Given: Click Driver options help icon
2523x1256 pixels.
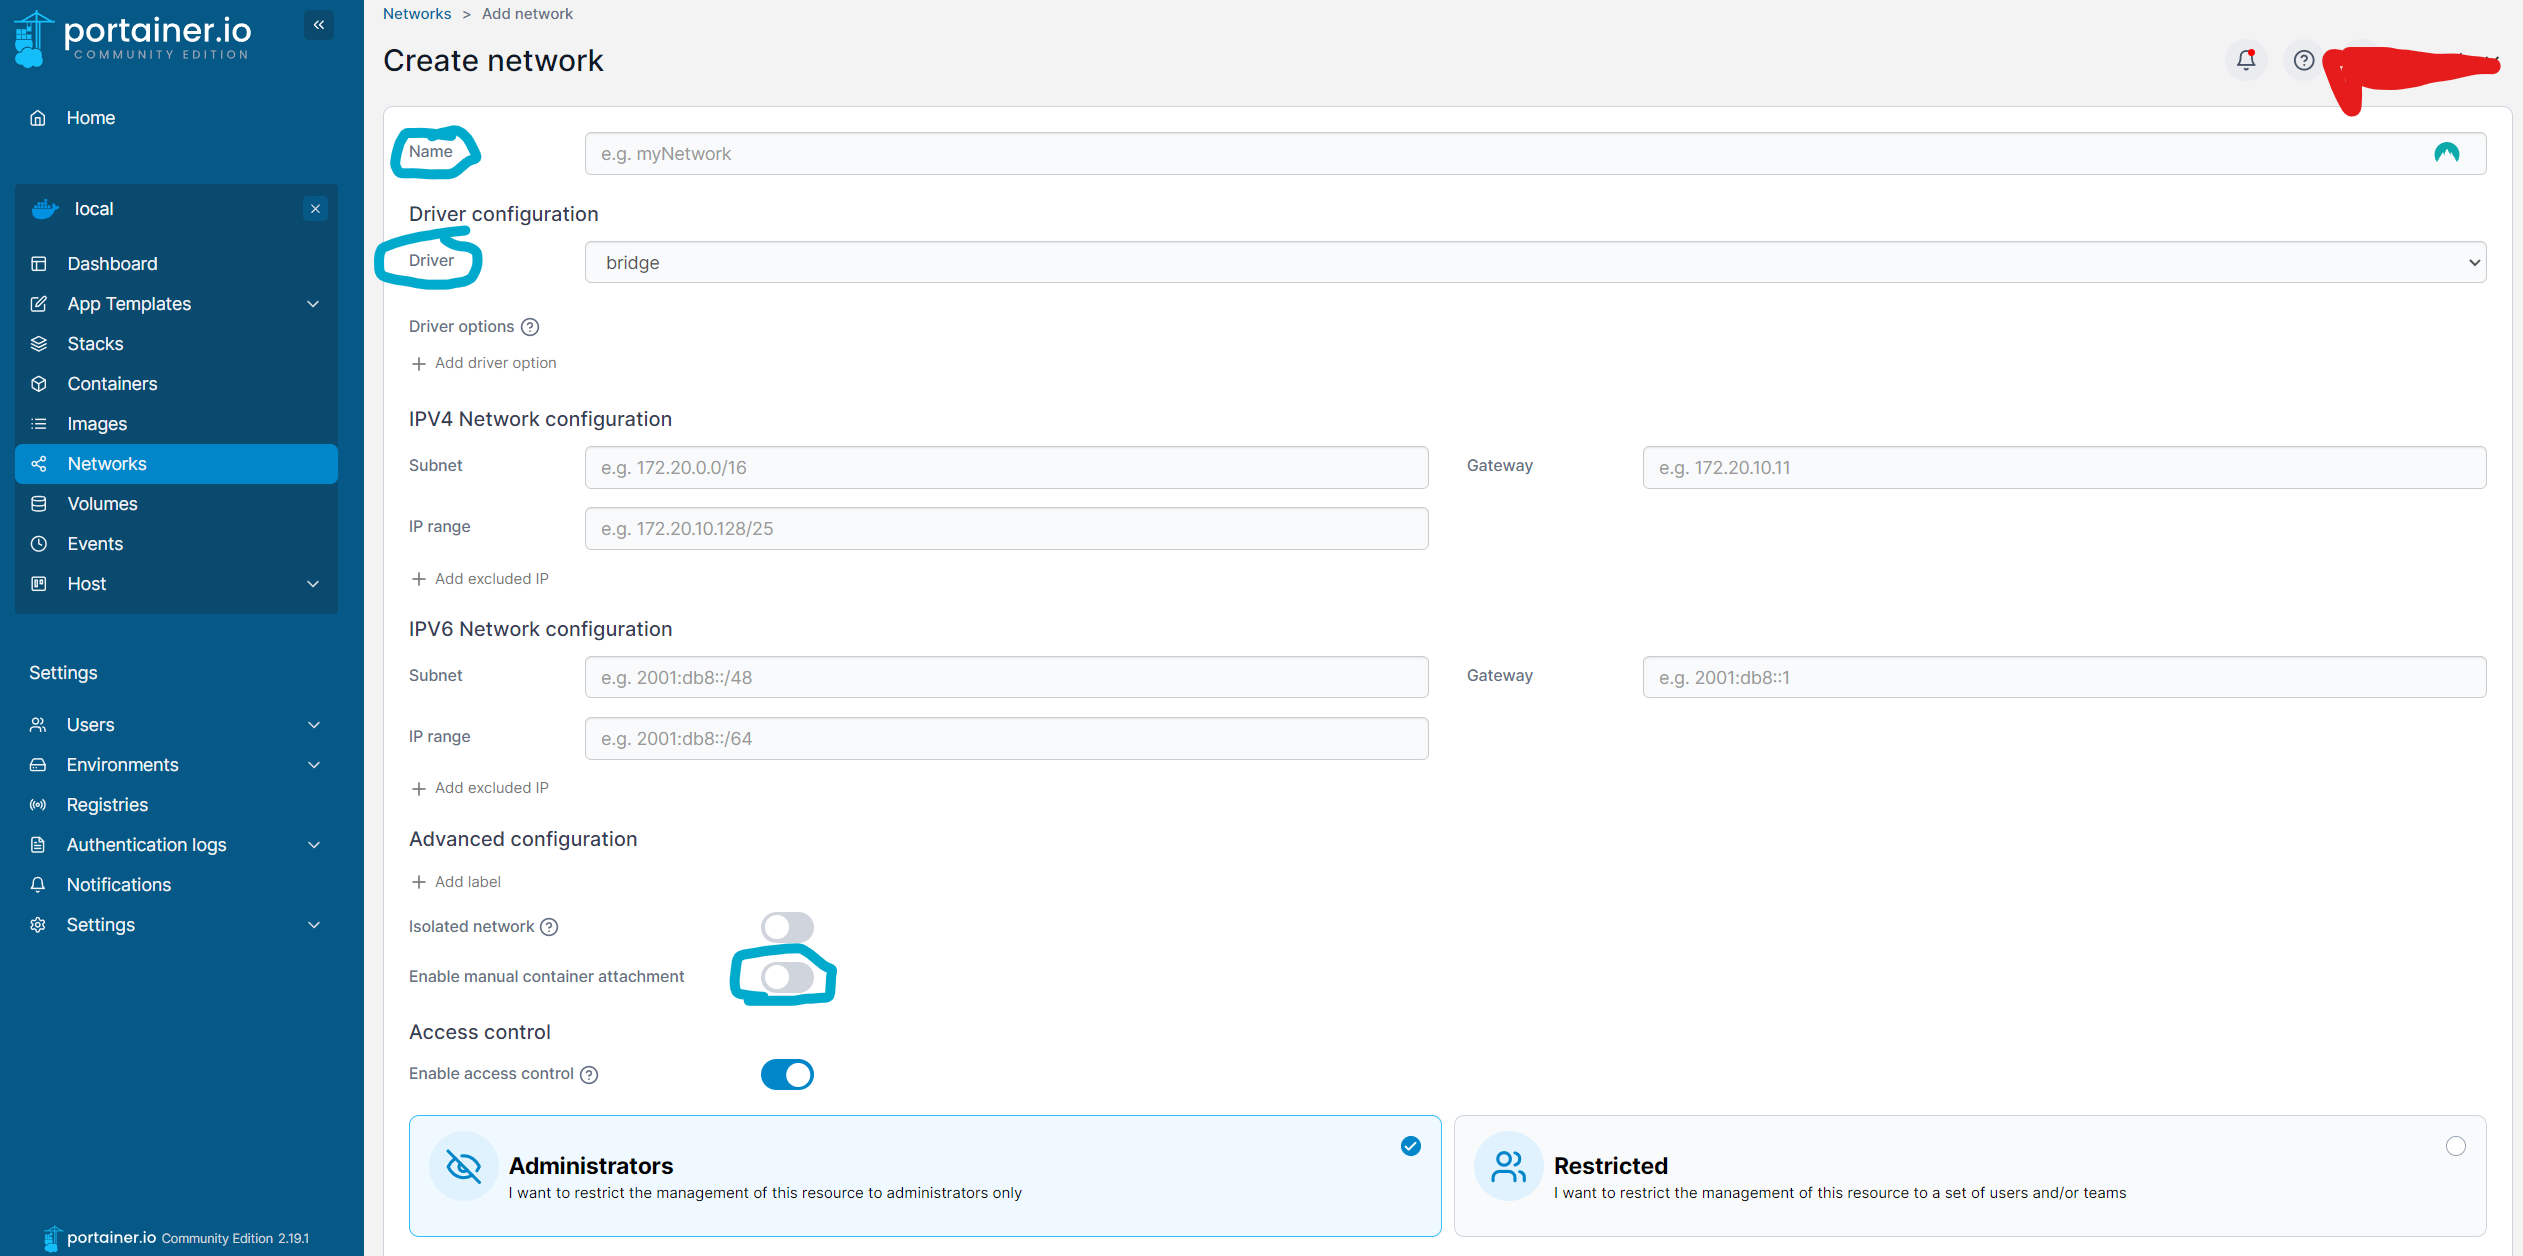Looking at the screenshot, I should coord(530,327).
